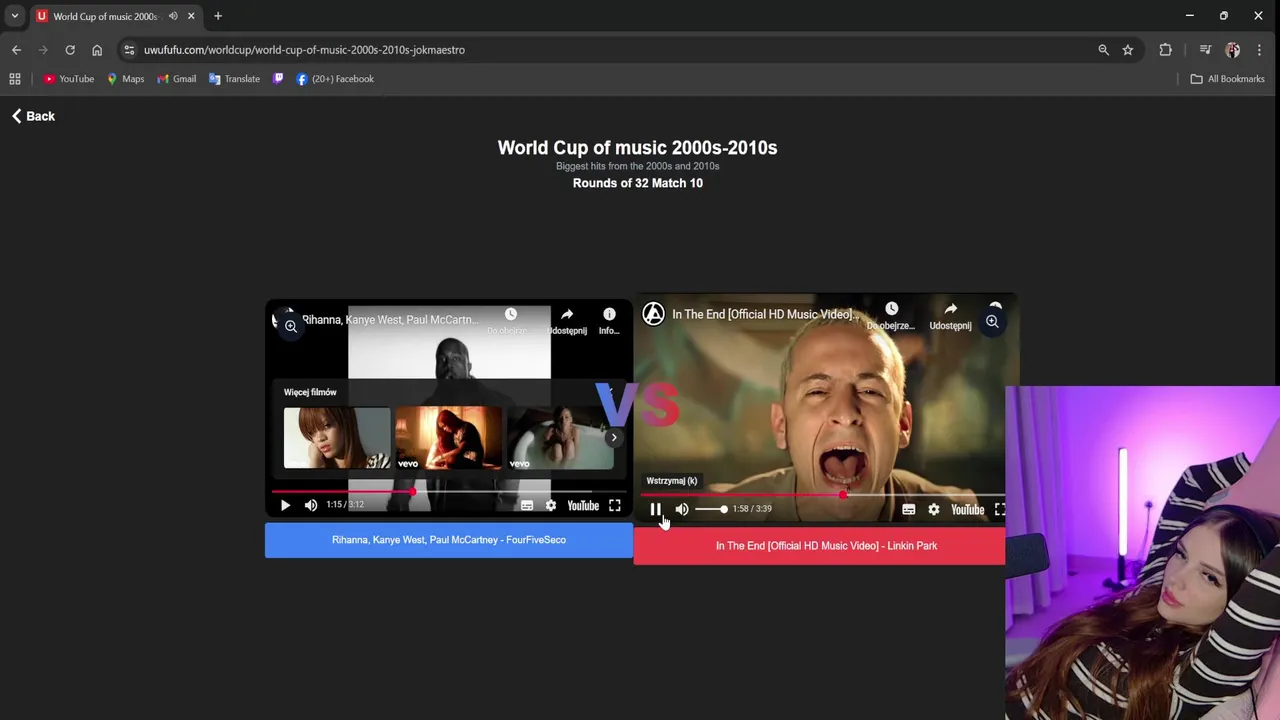Mute the tab via speaker icon
The width and height of the screenshot is (1280, 720).
coord(173,16)
